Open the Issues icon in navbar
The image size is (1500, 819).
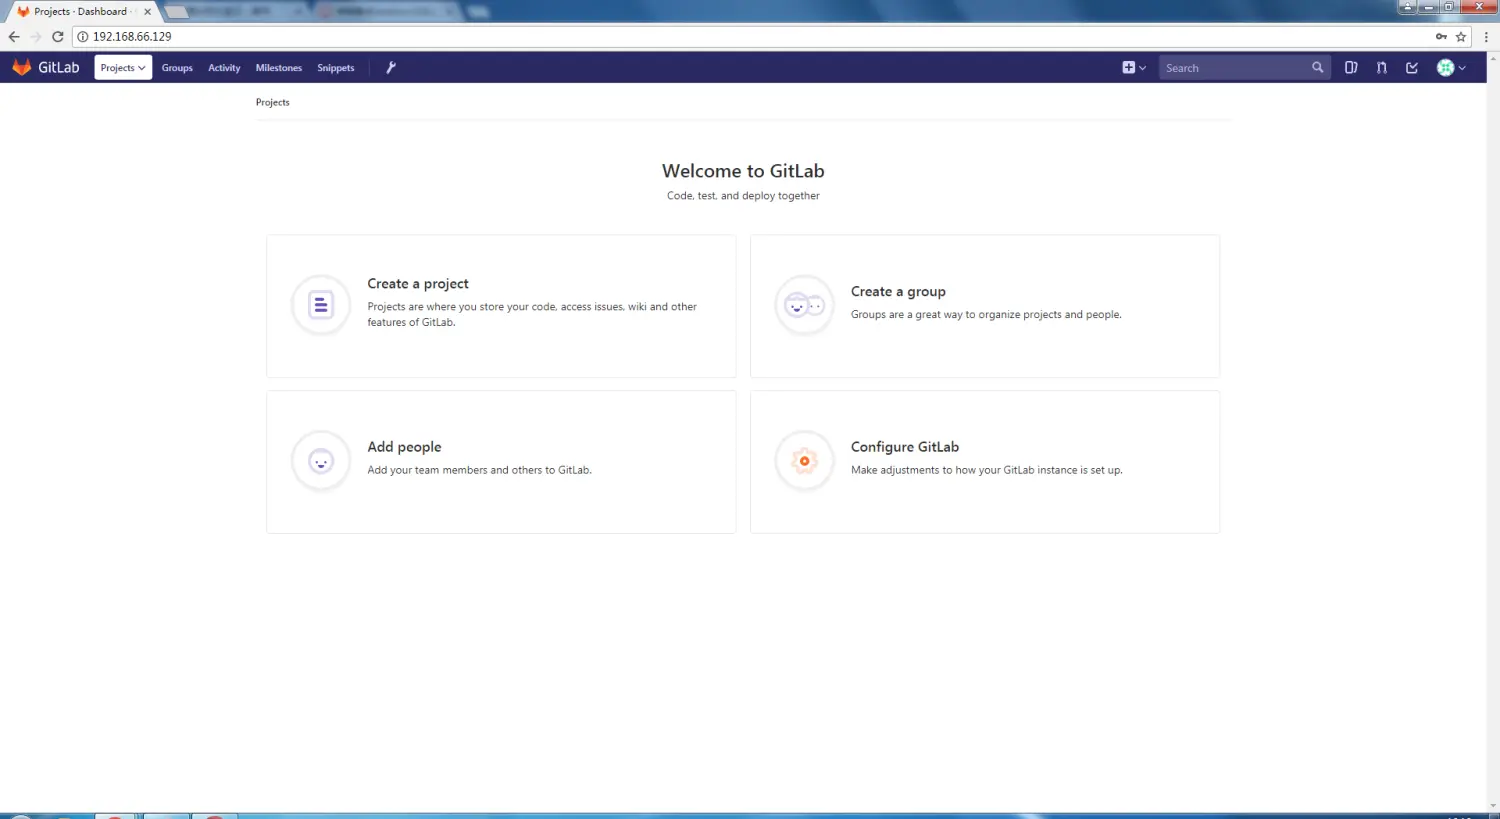point(1351,67)
